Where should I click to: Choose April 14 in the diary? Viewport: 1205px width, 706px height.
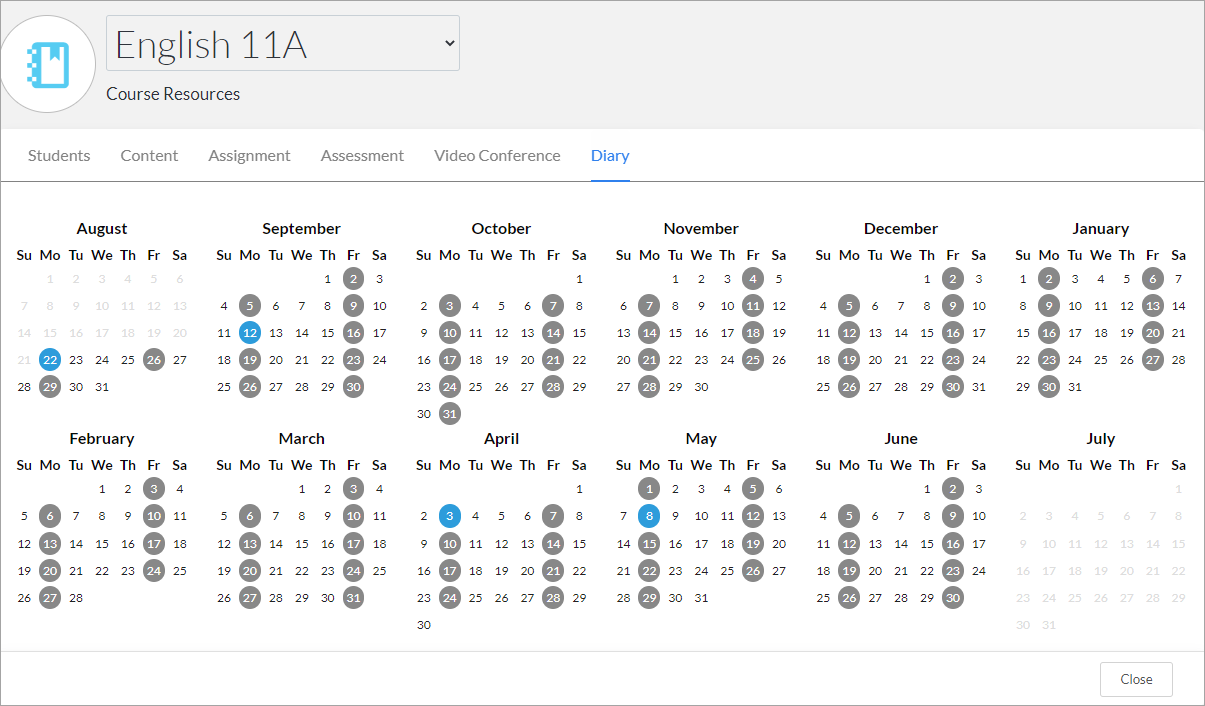554,544
